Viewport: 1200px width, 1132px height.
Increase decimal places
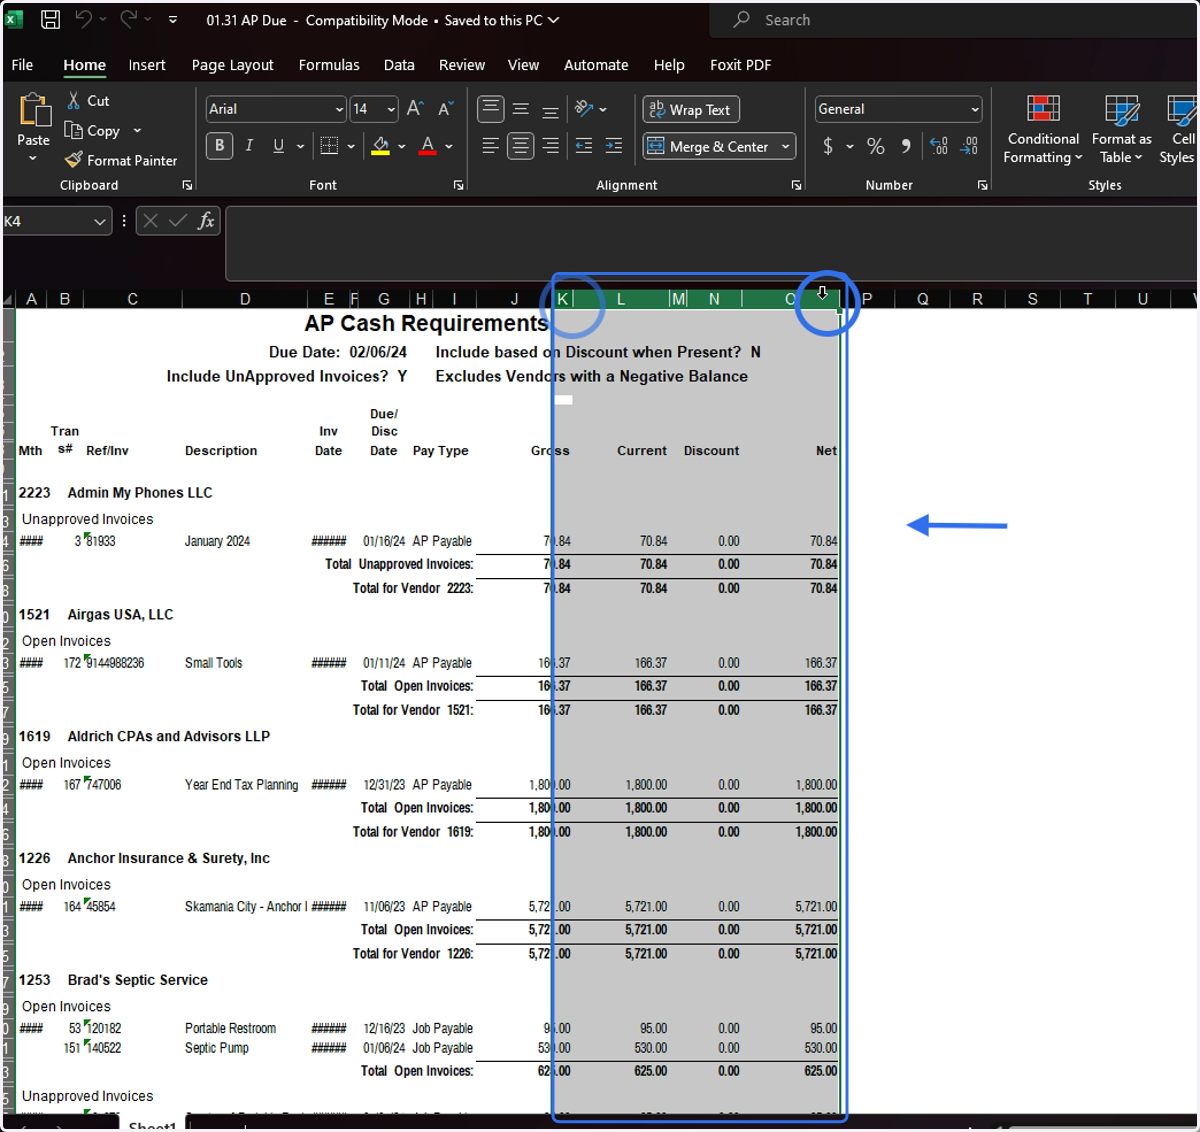coord(939,146)
